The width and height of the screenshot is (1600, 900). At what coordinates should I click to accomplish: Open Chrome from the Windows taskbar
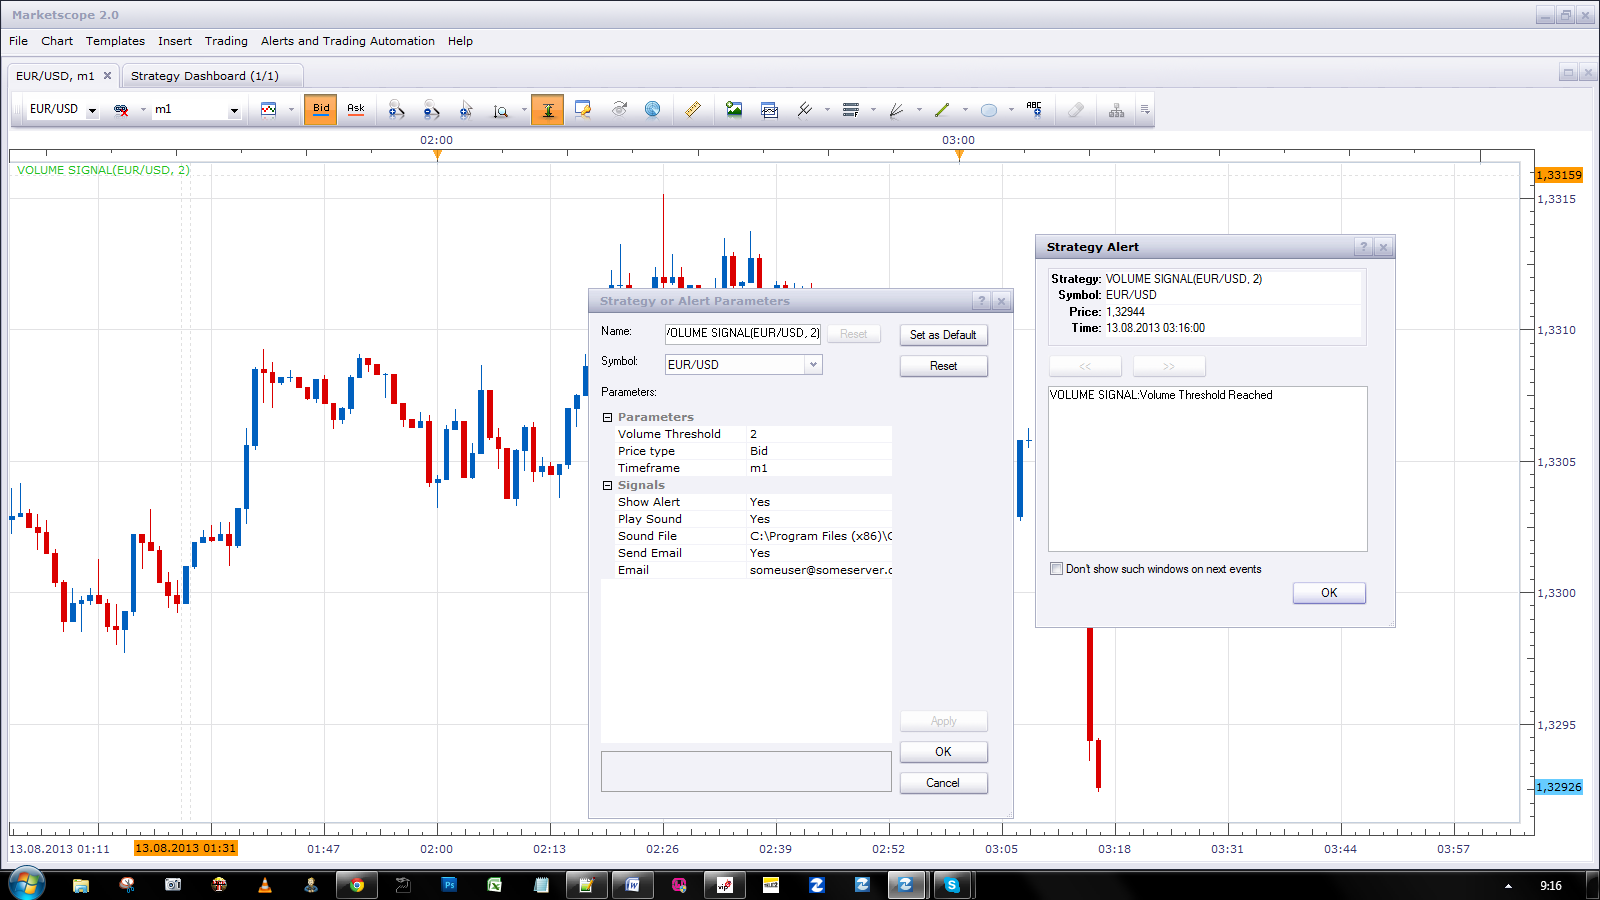point(357,885)
